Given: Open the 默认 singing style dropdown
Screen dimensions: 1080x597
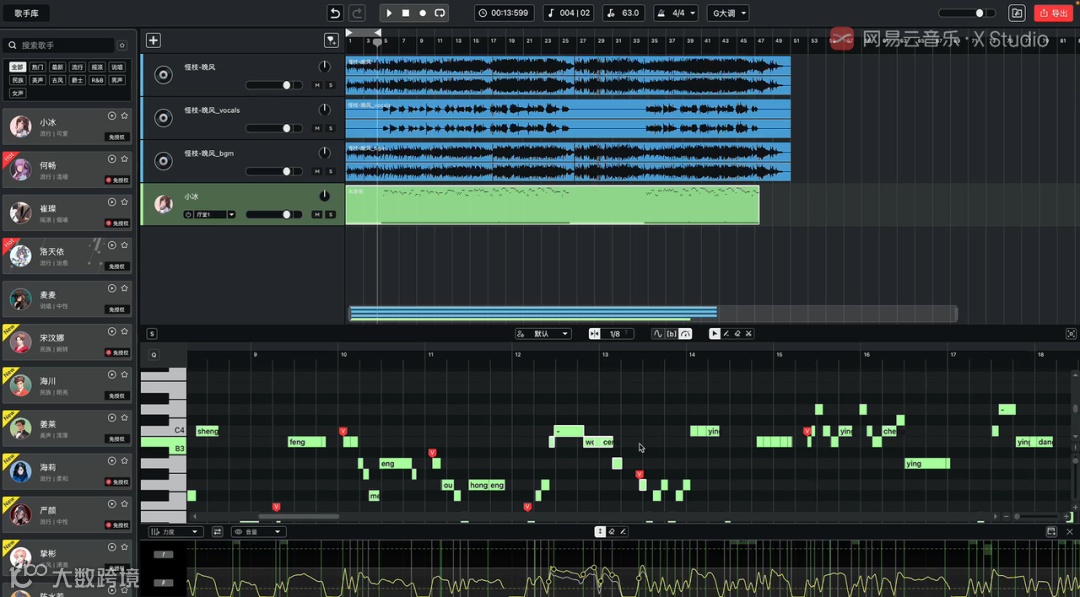Looking at the screenshot, I should [543, 334].
